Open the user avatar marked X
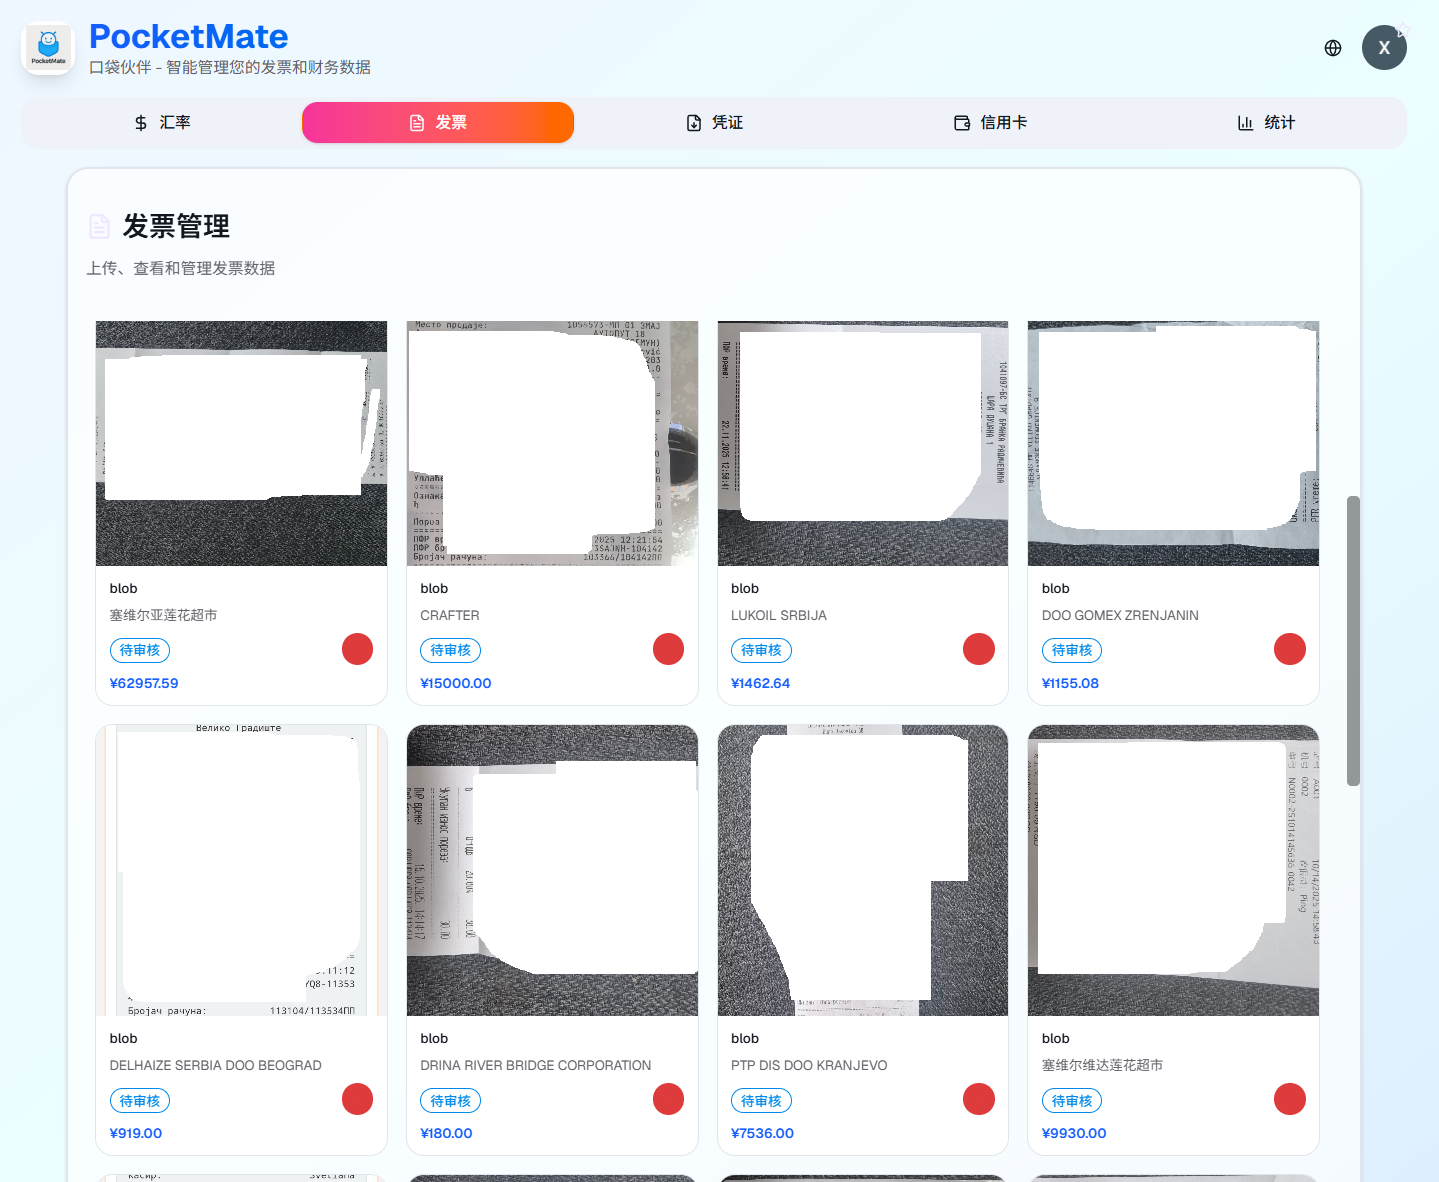This screenshot has width=1439, height=1182. point(1384,47)
